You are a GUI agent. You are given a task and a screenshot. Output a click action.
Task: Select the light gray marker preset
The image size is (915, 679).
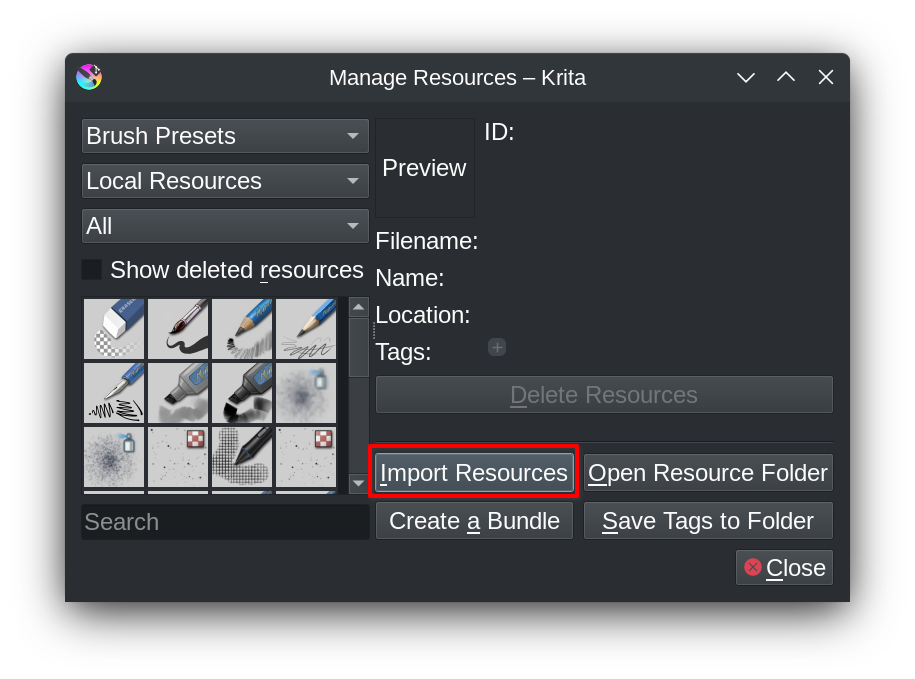coord(178,393)
